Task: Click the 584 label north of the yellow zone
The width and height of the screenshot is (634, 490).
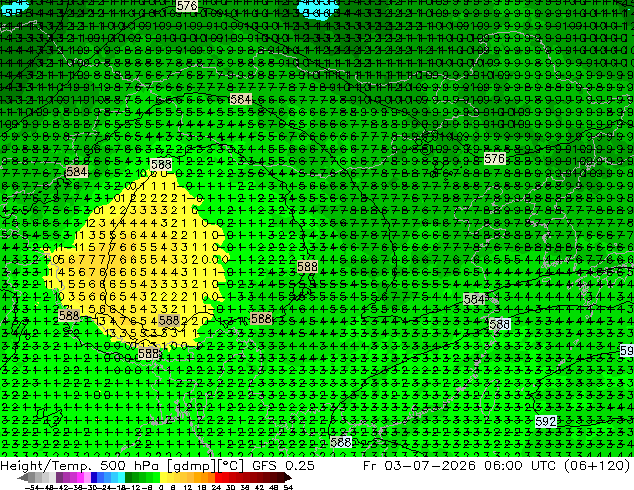Action: pyautogui.click(x=241, y=99)
